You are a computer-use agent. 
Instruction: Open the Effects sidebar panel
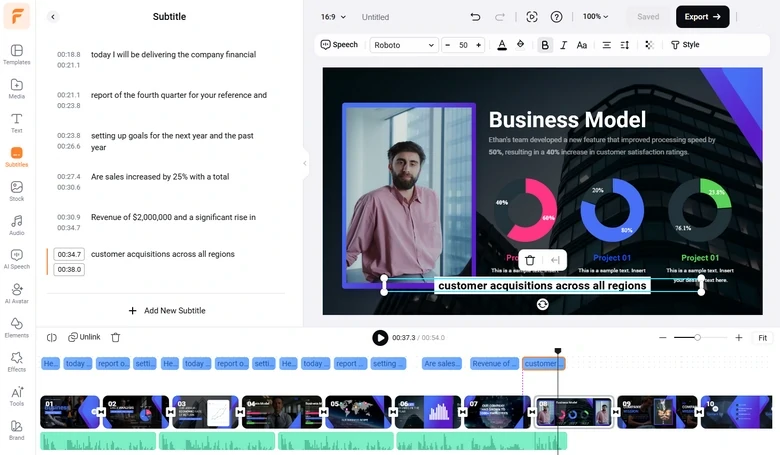pyautogui.click(x=16, y=362)
